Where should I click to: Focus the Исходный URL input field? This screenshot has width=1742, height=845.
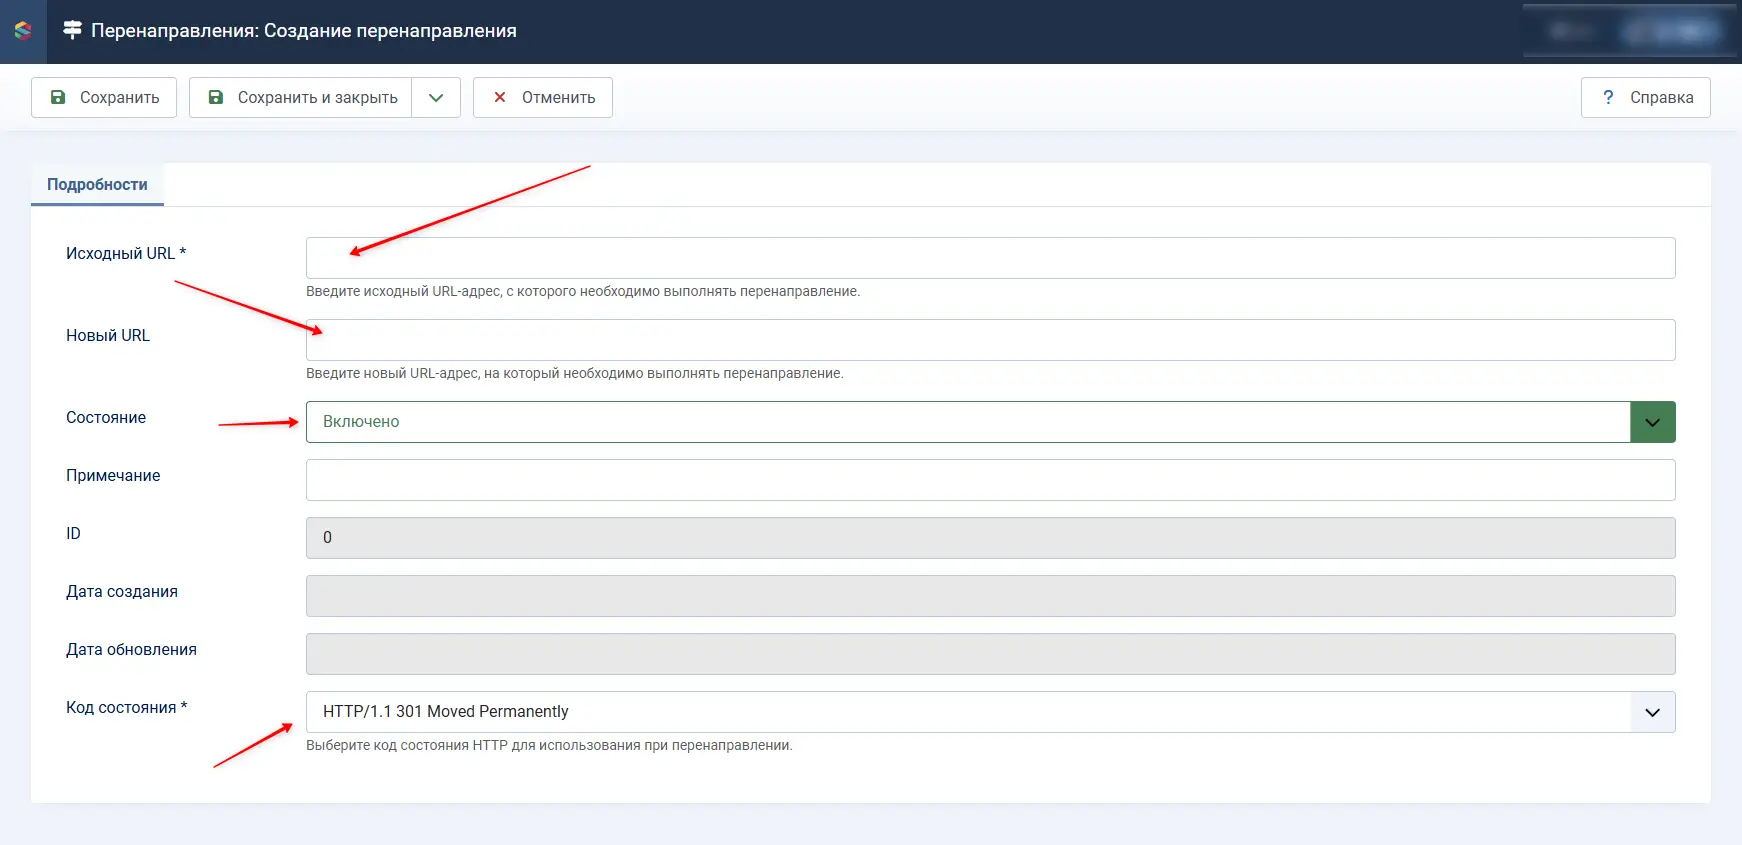pyautogui.click(x=990, y=258)
